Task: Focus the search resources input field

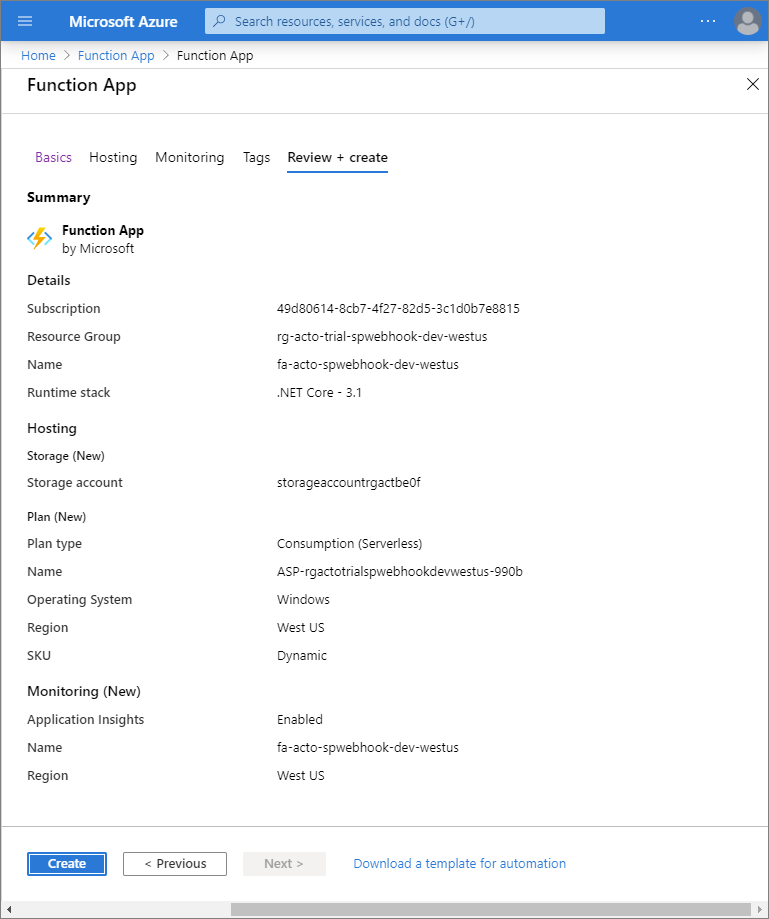Action: tap(405, 21)
